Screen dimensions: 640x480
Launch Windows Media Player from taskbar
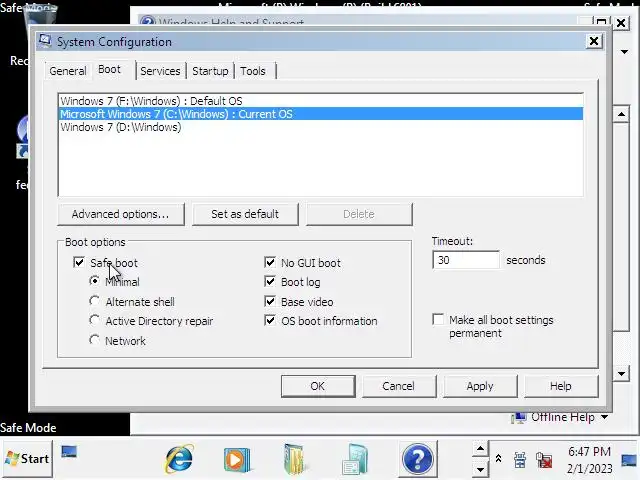pos(236,459)
